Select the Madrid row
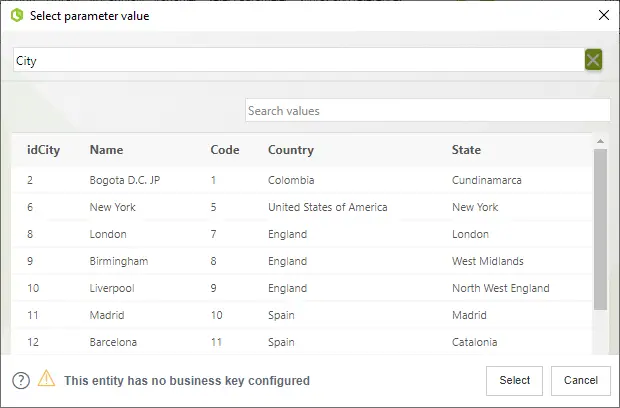This screenshot has width=620, height=408. pos(302,315)
